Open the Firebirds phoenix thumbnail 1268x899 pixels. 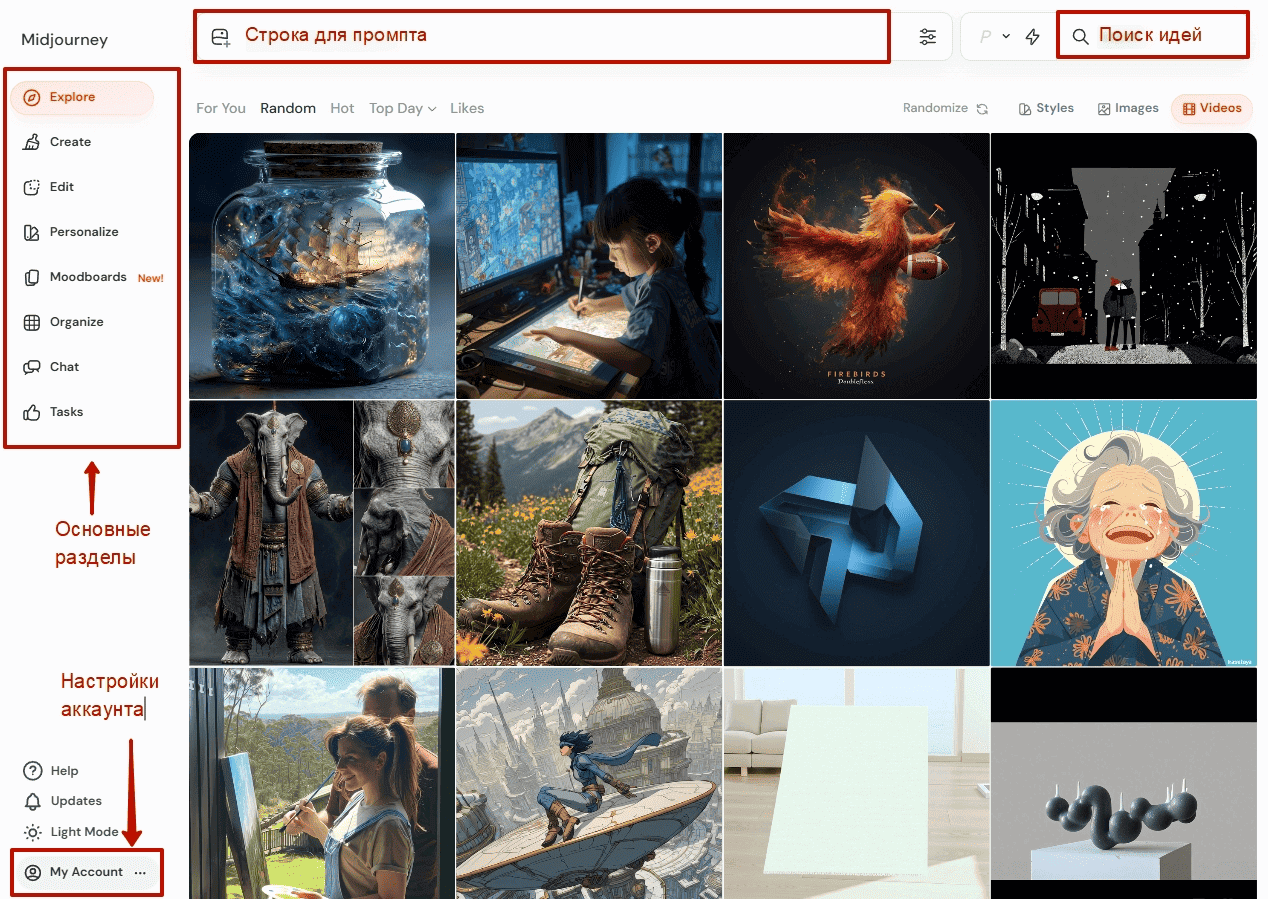(x=856, y=266)
